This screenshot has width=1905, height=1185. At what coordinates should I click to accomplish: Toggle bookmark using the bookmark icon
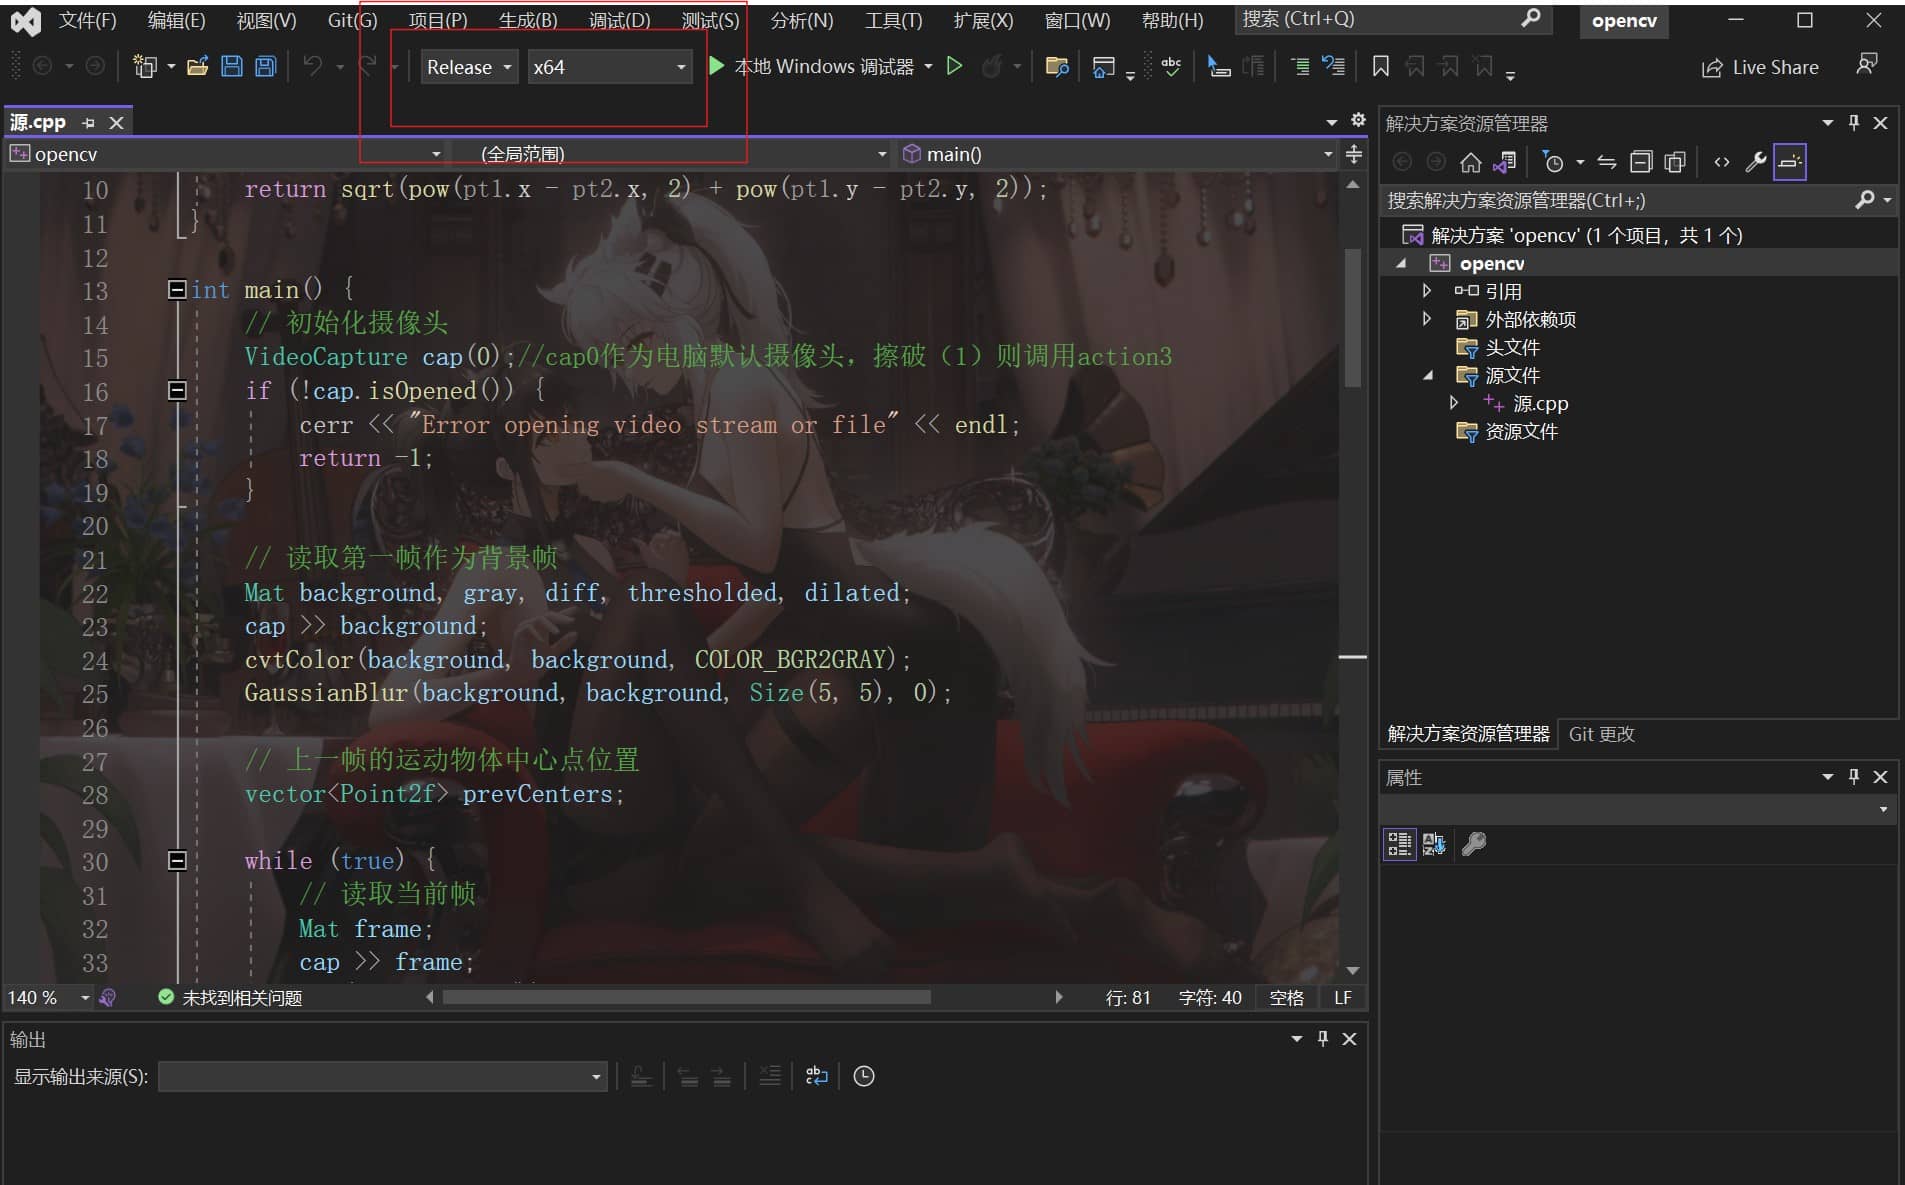1380,67
